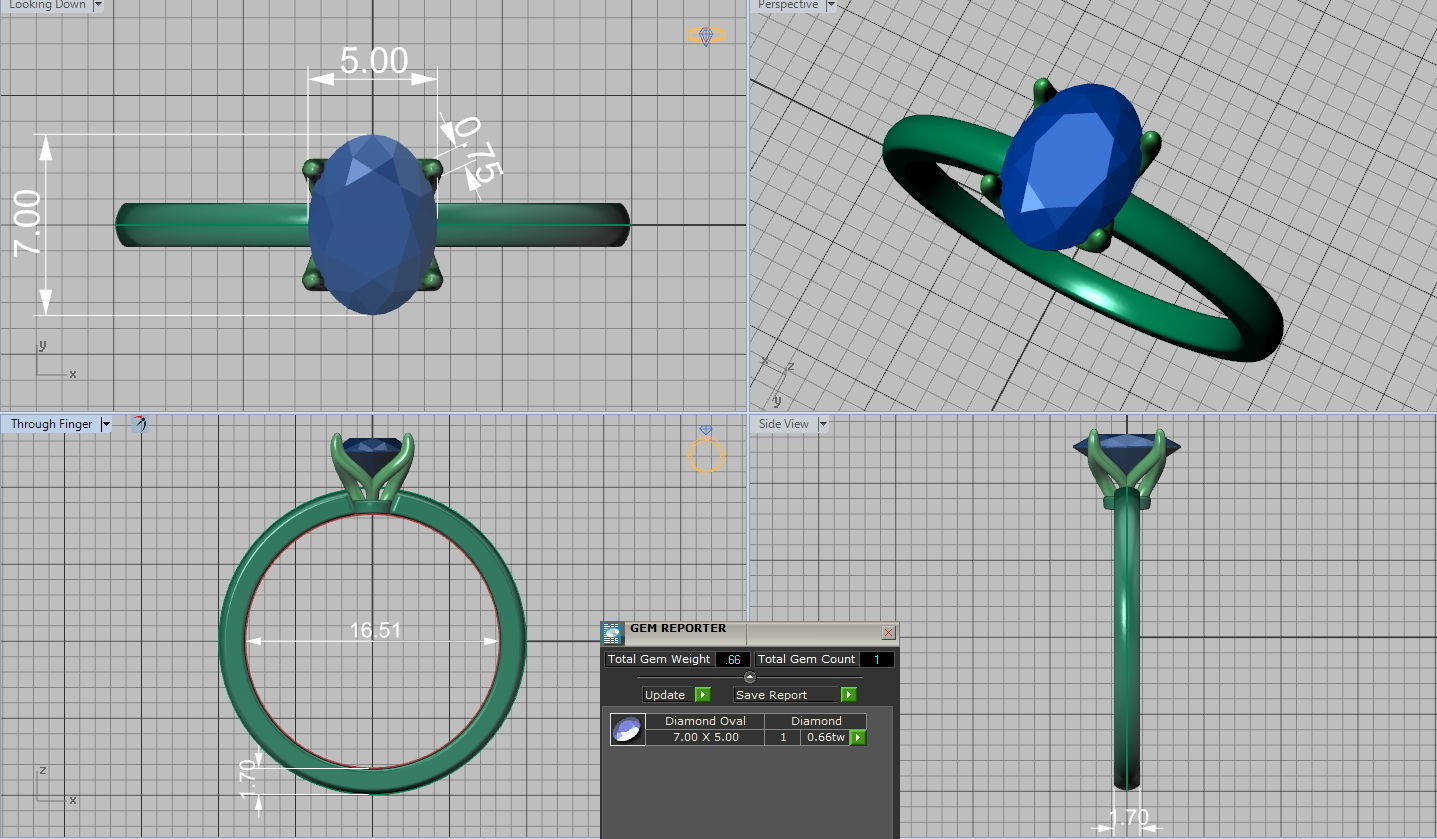1437x839 pixels.
Task: Click the Update button label
Action: click(665, 695)
